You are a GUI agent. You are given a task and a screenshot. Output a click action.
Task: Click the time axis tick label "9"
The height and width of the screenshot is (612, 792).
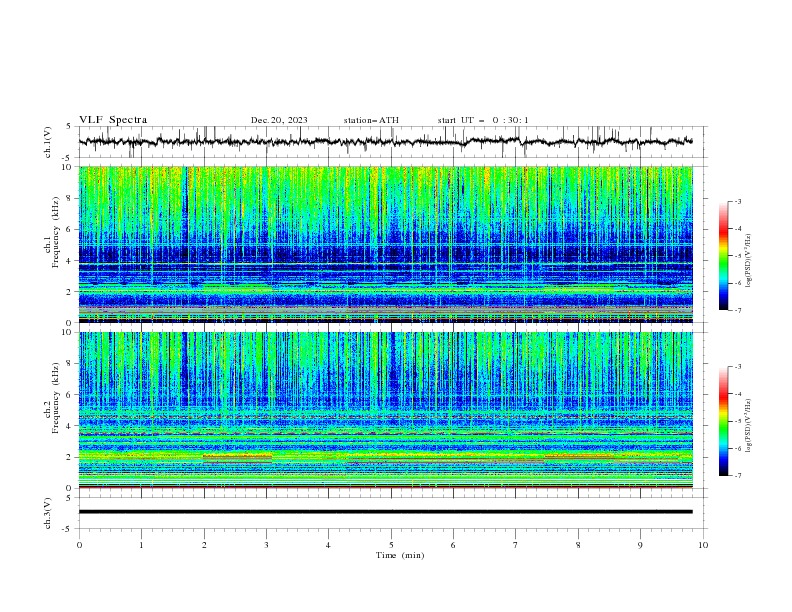click(x=640, y=545)
